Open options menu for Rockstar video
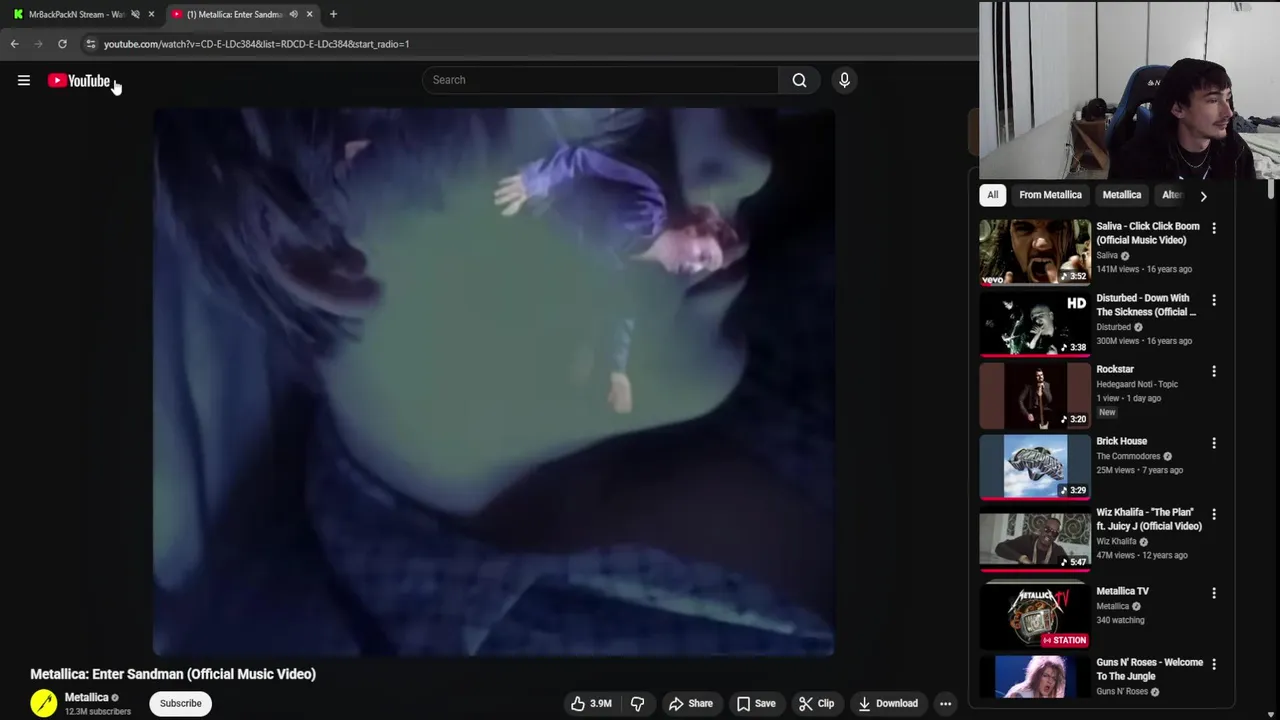Screen dimensions: 1280x720 tap(1214, 371)
